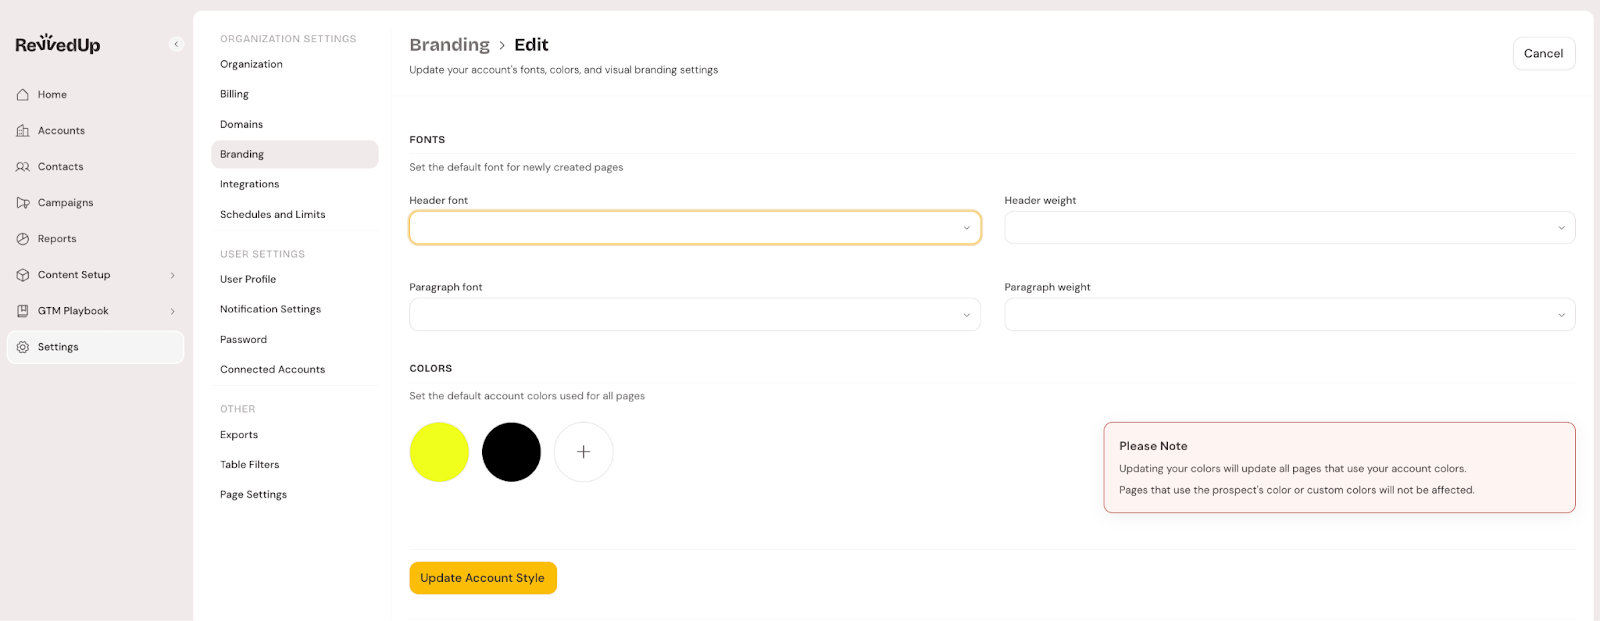This screenshot has height=621, width=1600.
Task: Open the Paragraph weight dropdown
Action: [x=1289, y=315]
